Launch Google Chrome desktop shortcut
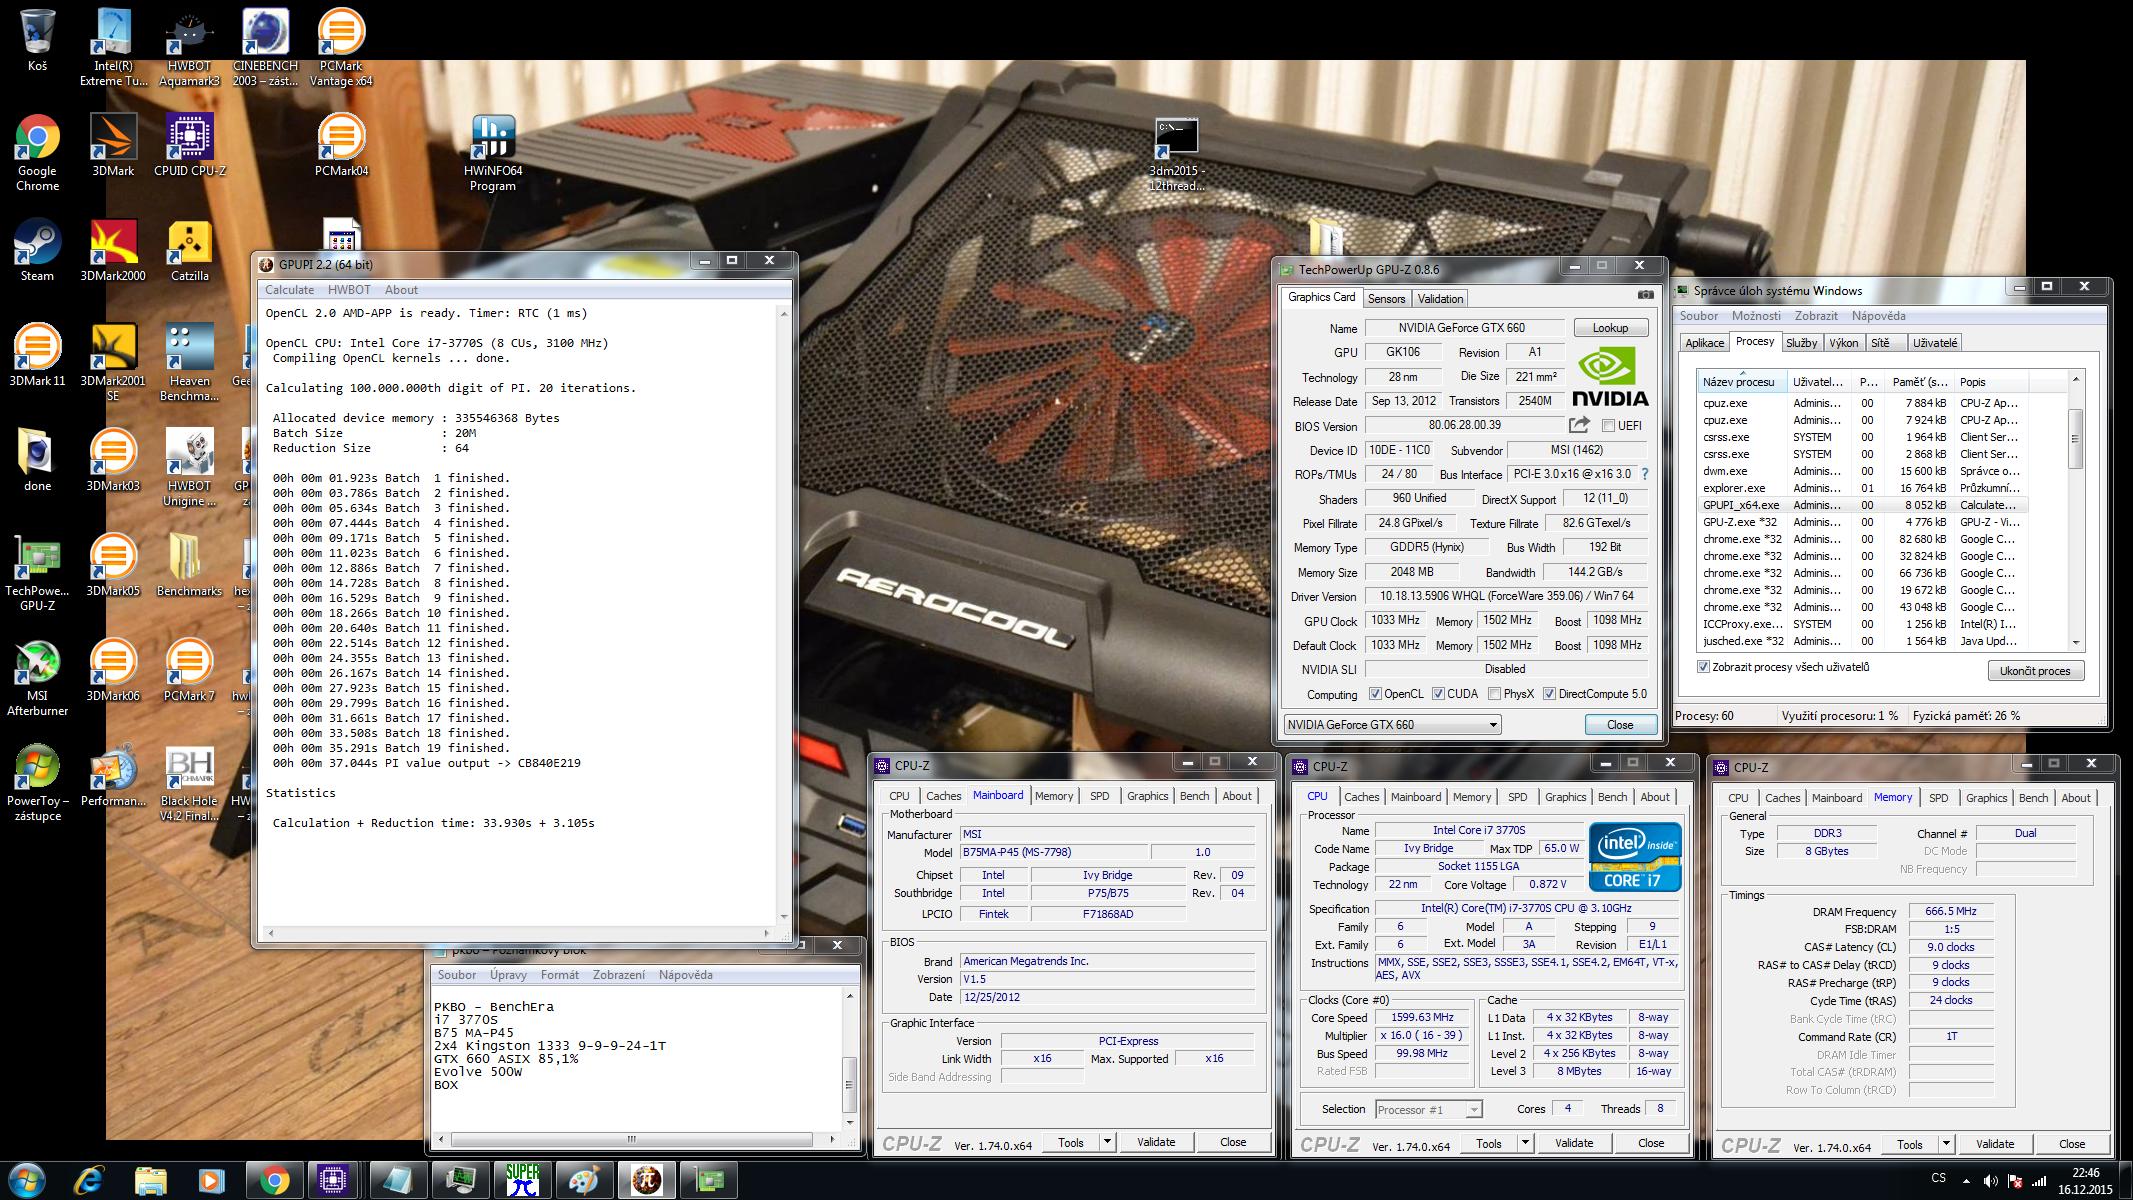Viewport: 2133px width, 1200px height. pos(37,152)
